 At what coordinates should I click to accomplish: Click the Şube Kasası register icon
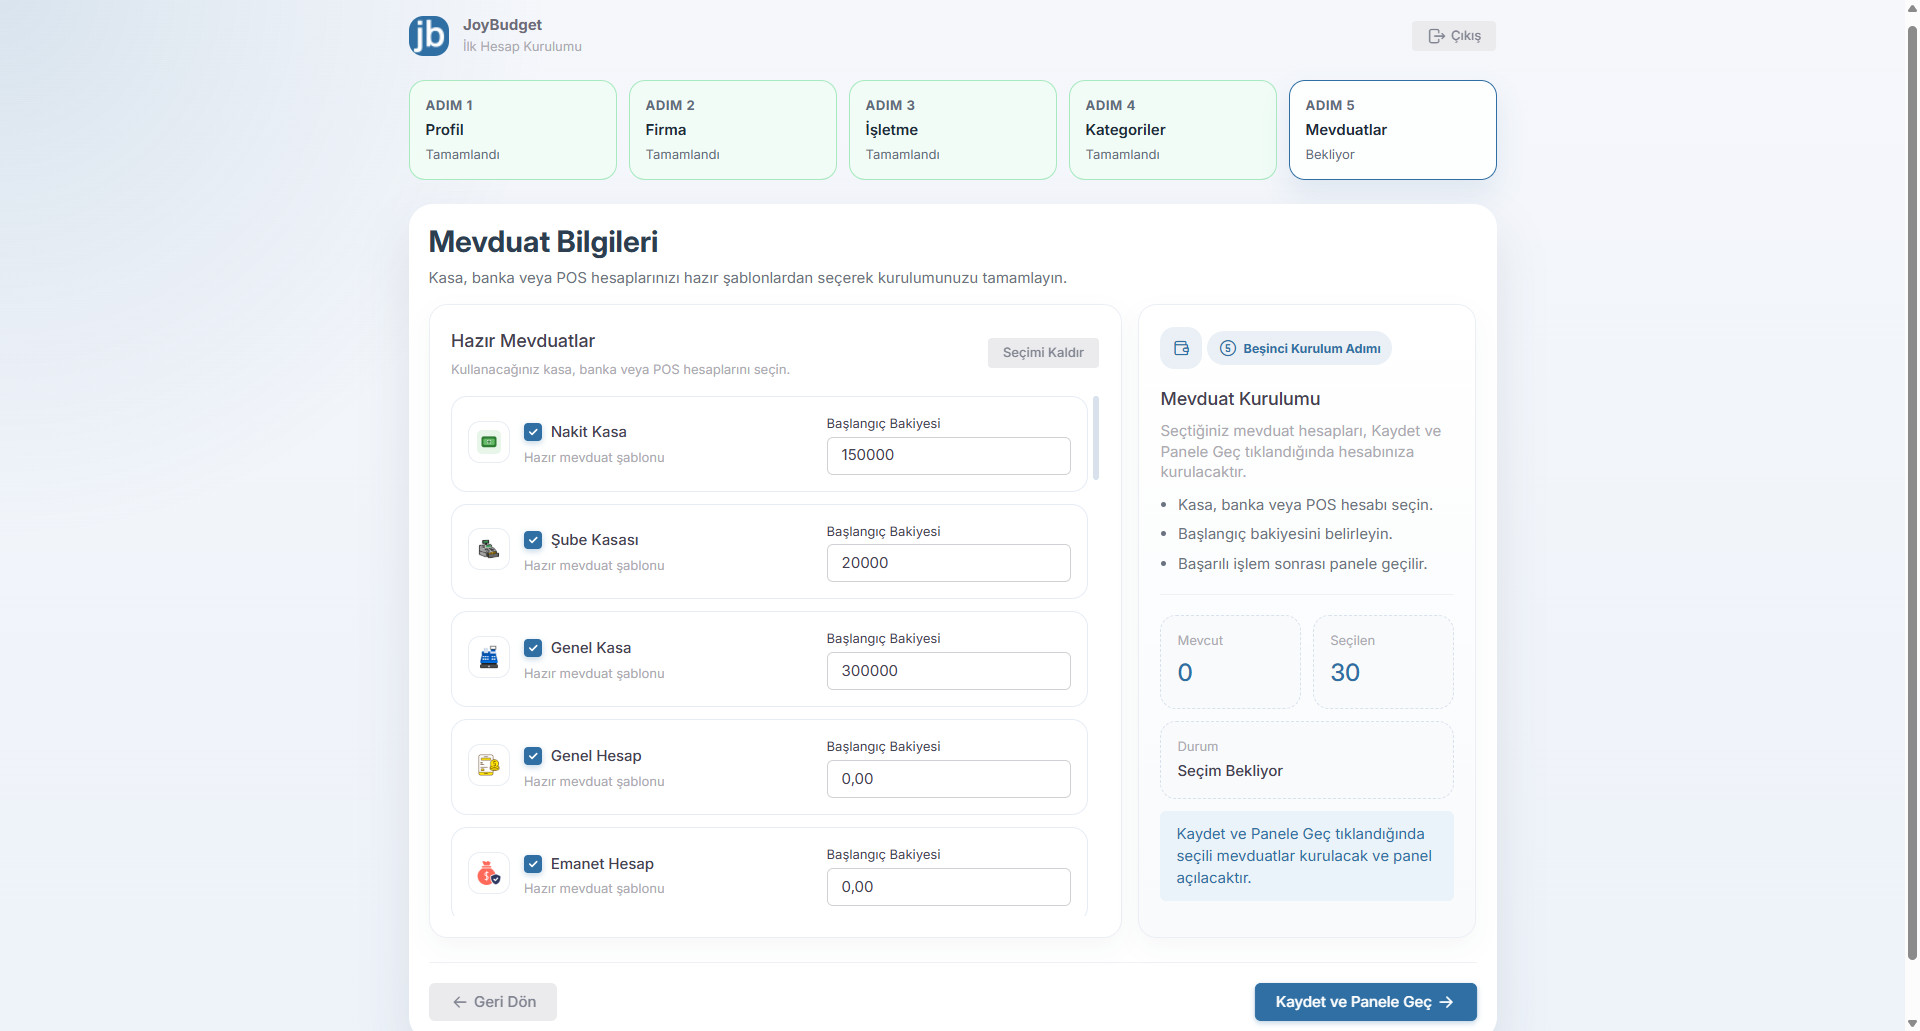point(489,549)
